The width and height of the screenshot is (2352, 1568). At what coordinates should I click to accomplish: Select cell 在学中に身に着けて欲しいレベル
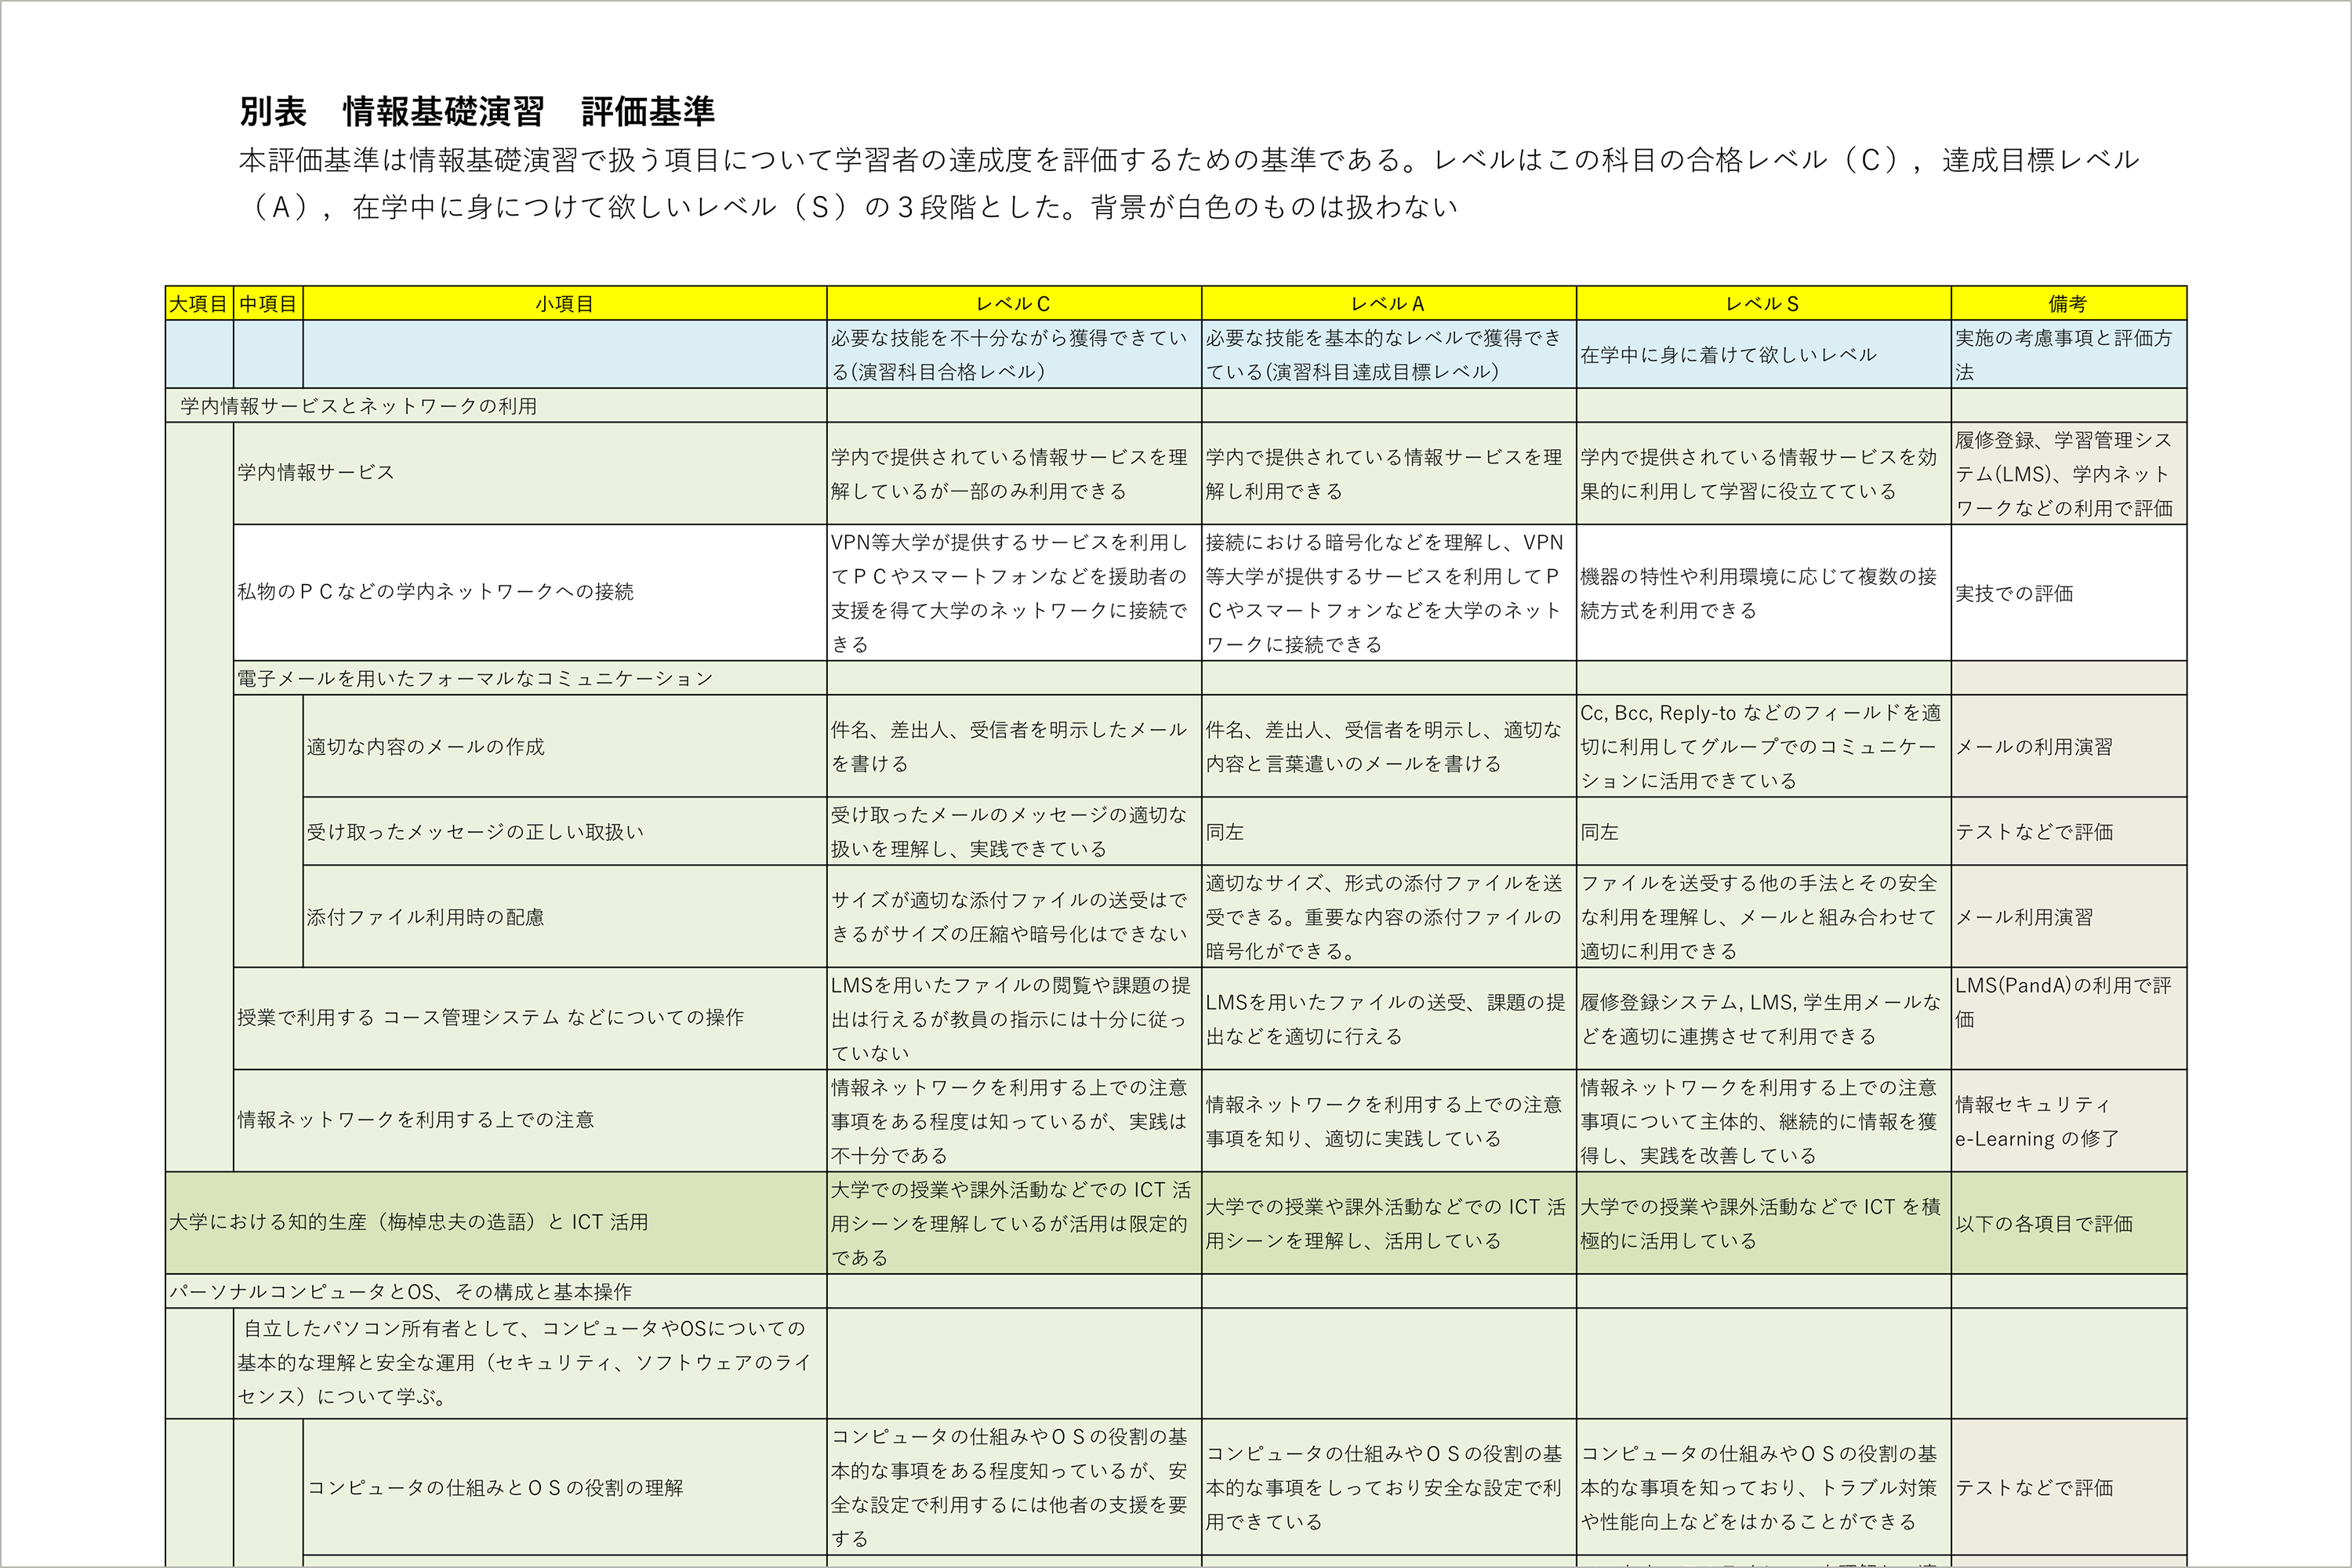[1764, 354]
